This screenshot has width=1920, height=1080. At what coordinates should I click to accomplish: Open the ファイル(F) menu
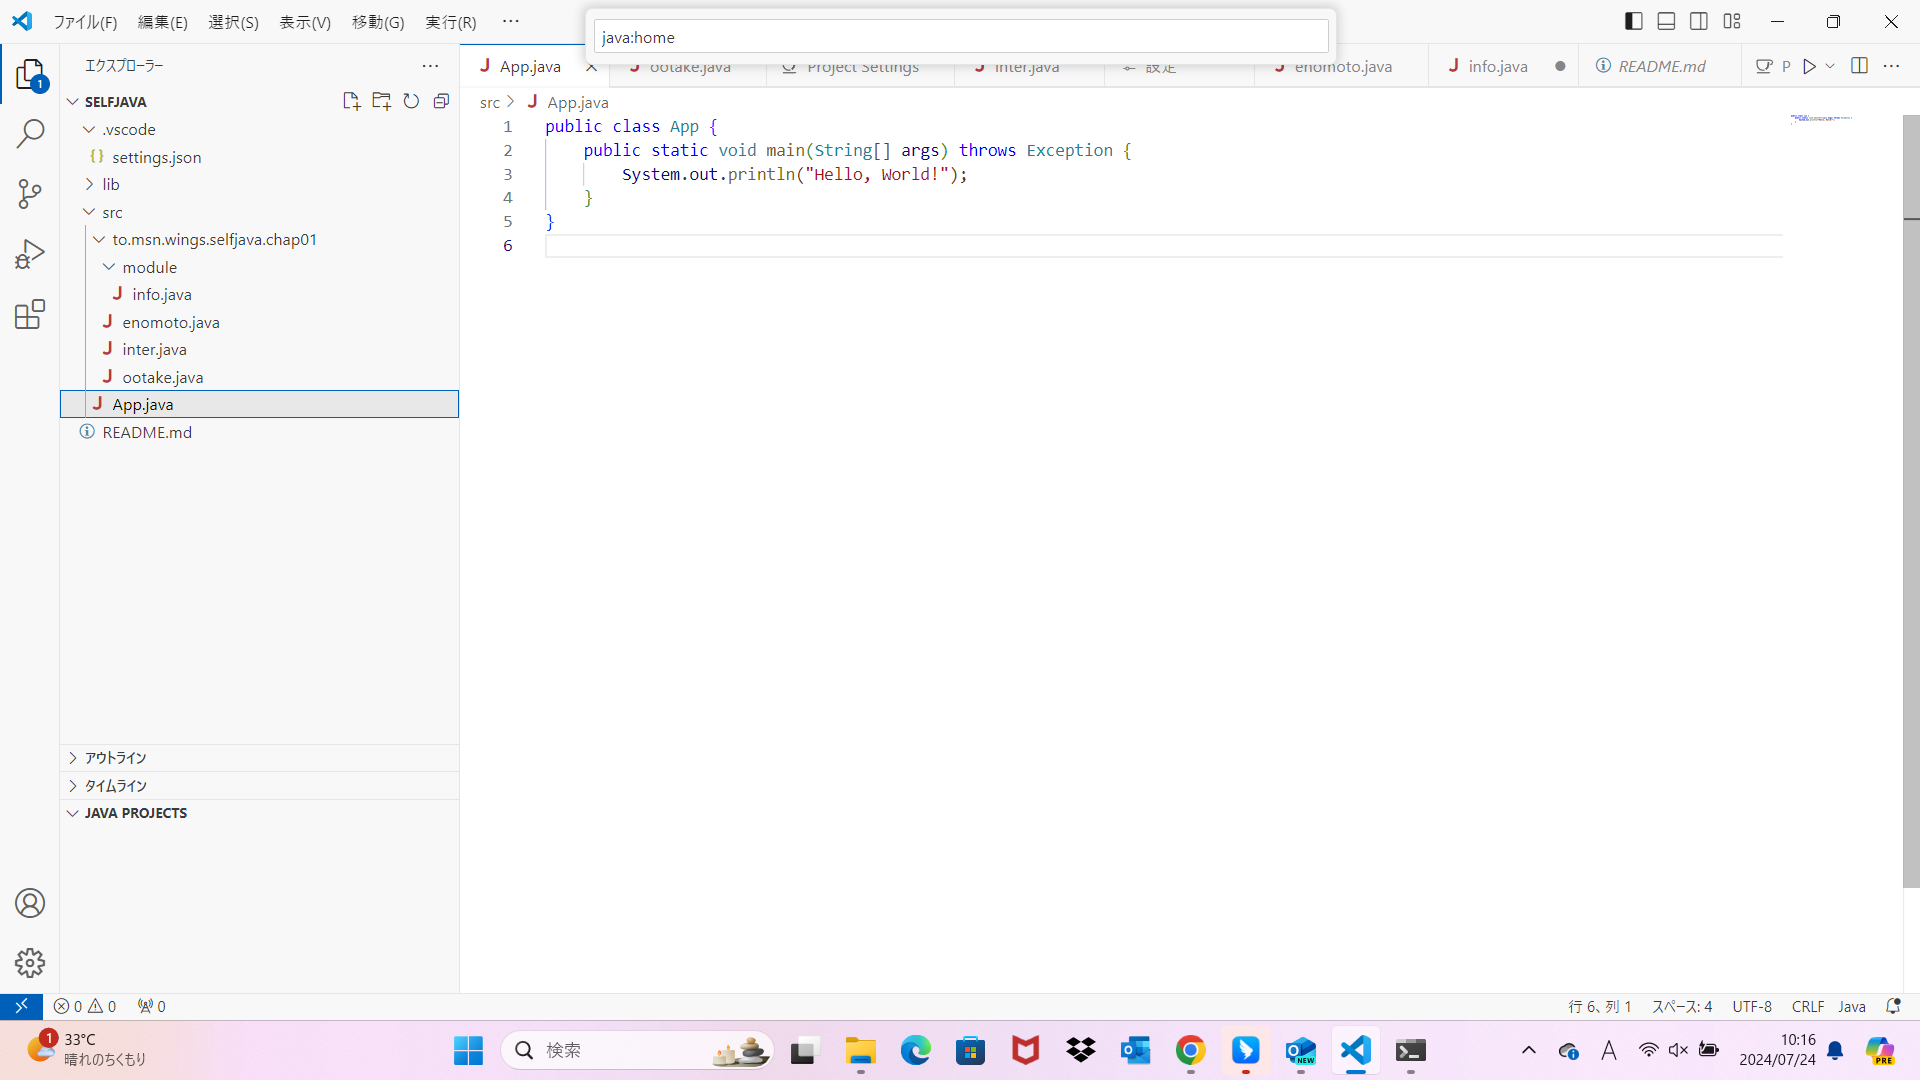click(x=85, y=22)
